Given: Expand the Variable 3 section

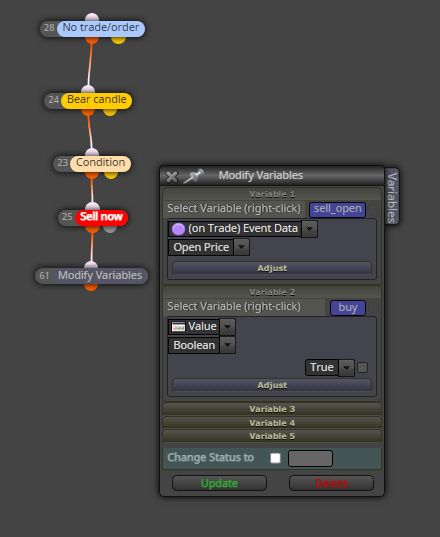Looking at the screenshot, I should pyautogui.click(x=272, y=409).
